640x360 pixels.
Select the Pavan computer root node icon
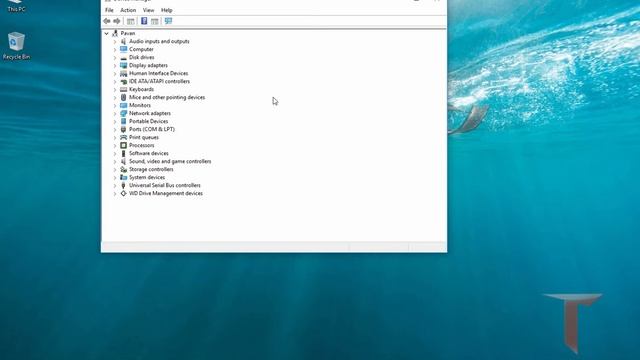[115, 33]
